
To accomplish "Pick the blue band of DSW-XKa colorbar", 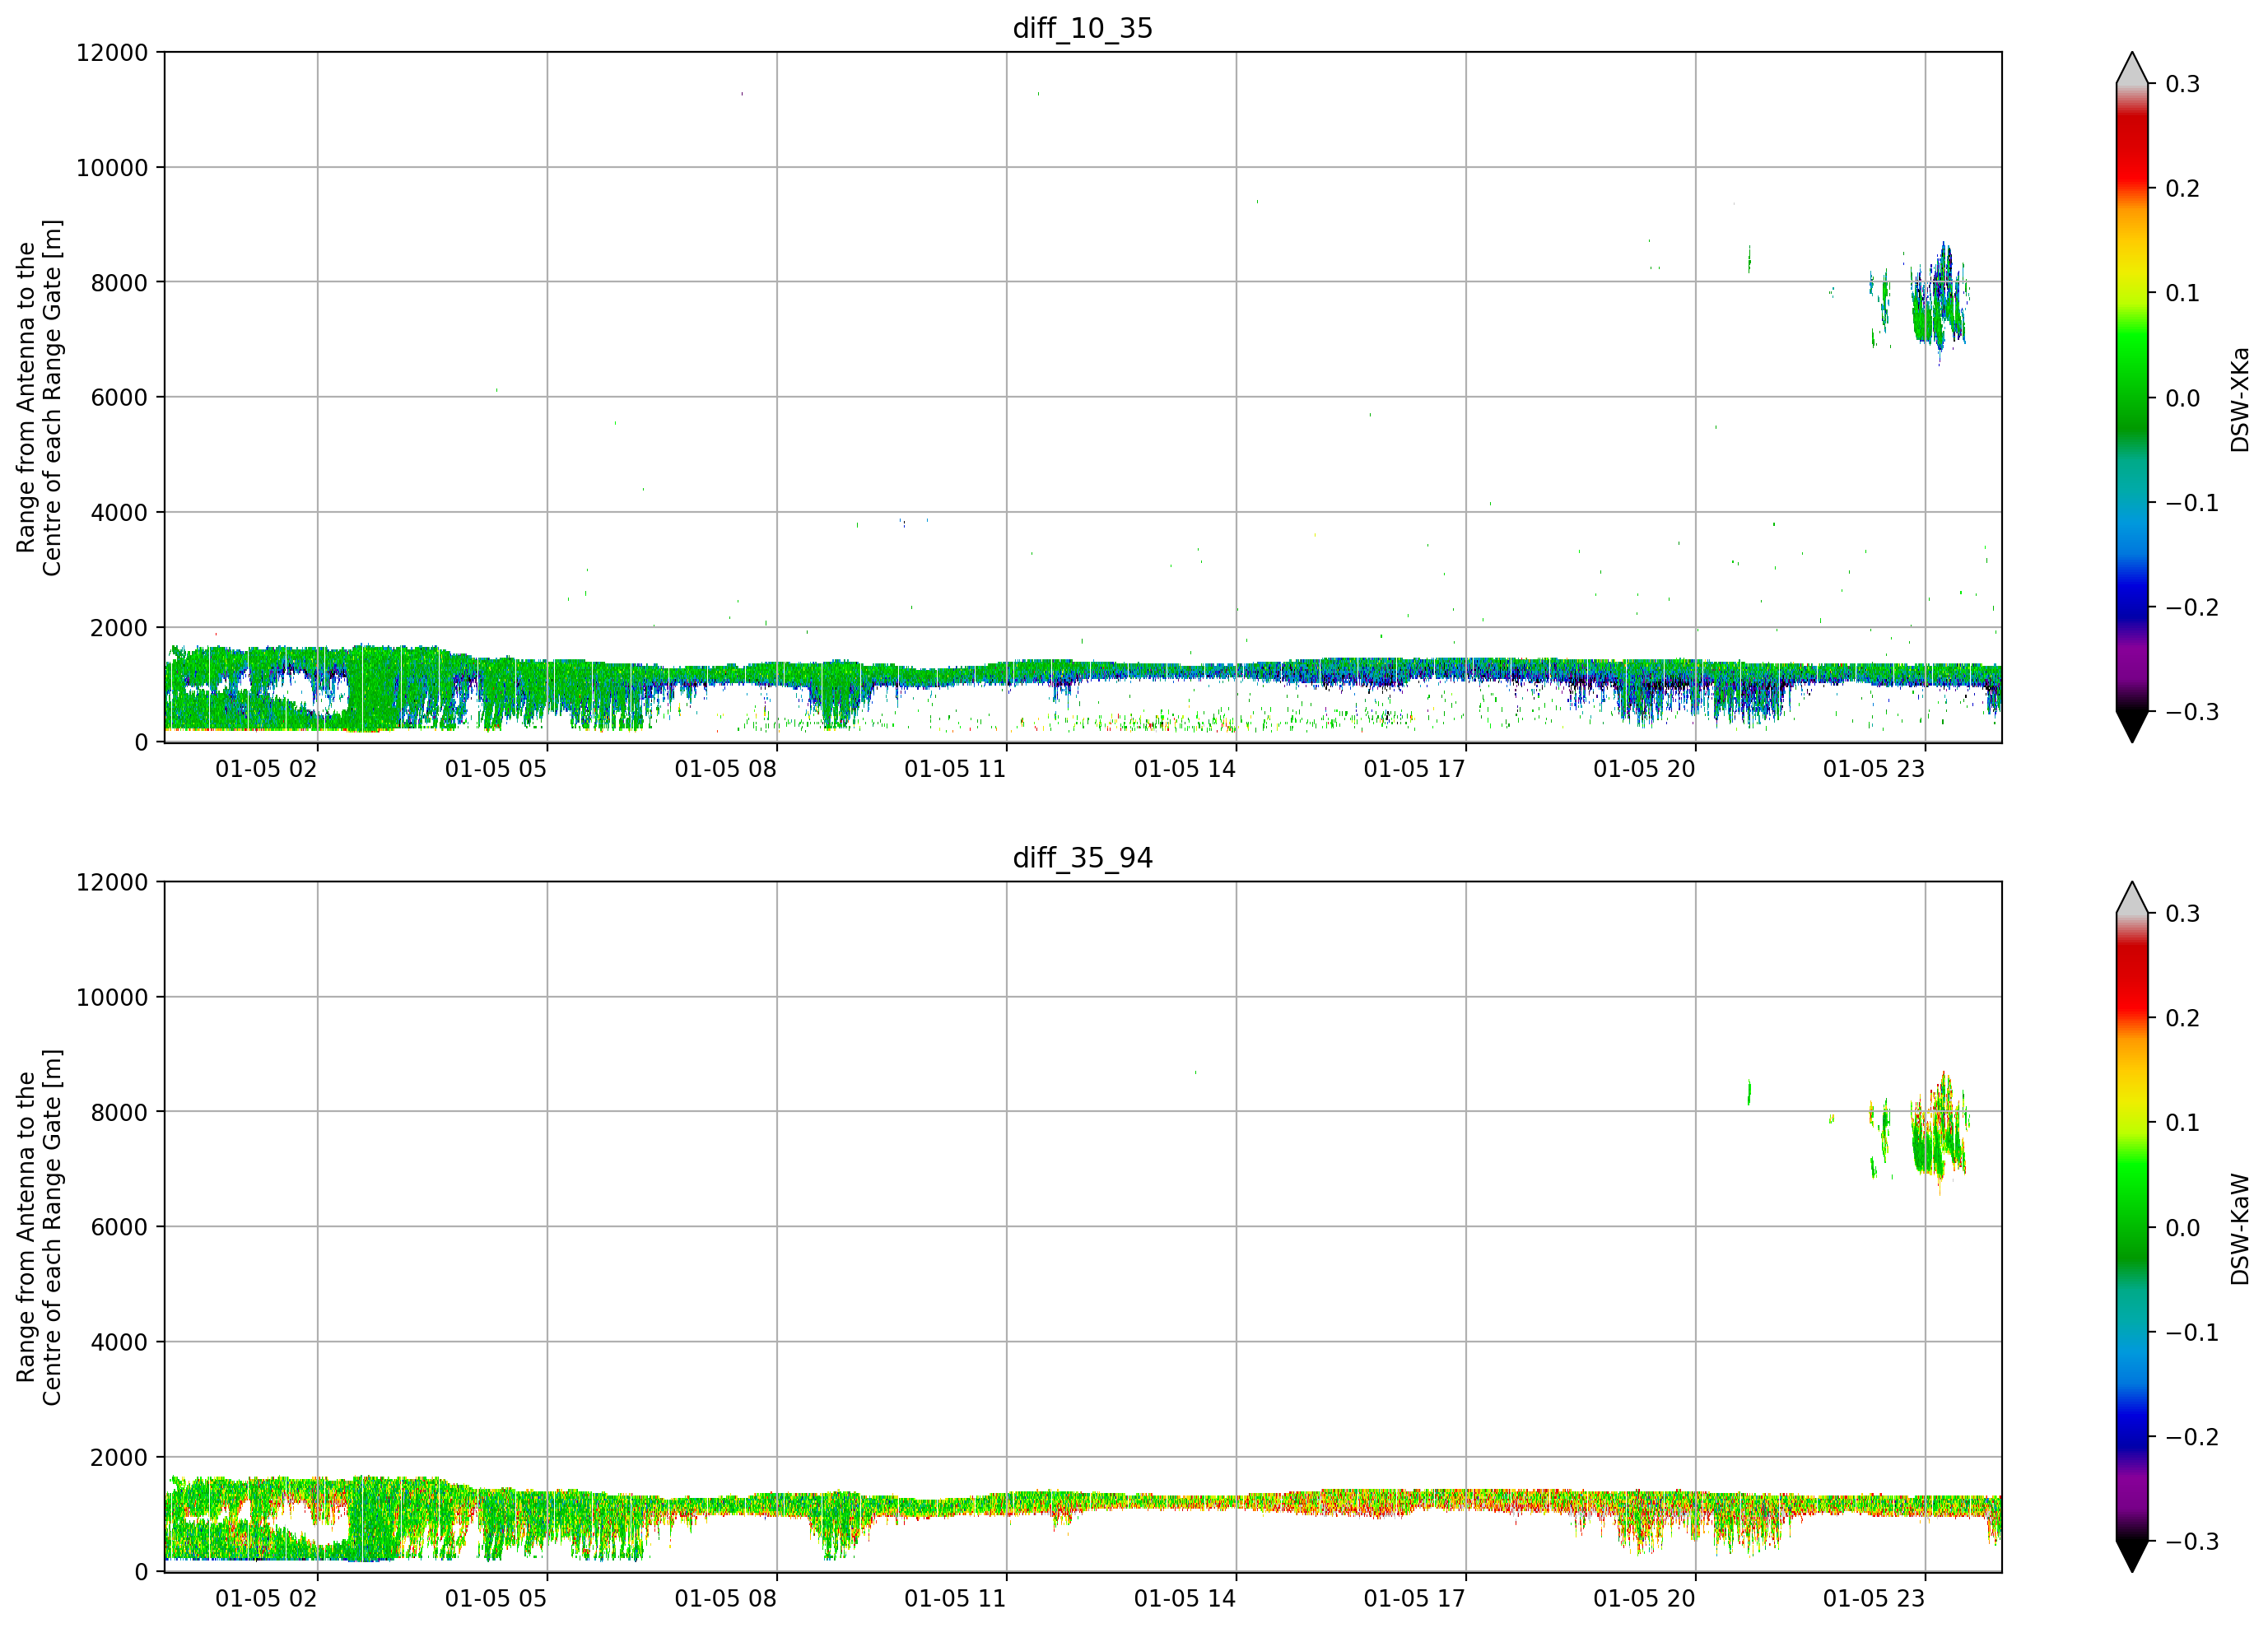I will (x=2132, y=580).
